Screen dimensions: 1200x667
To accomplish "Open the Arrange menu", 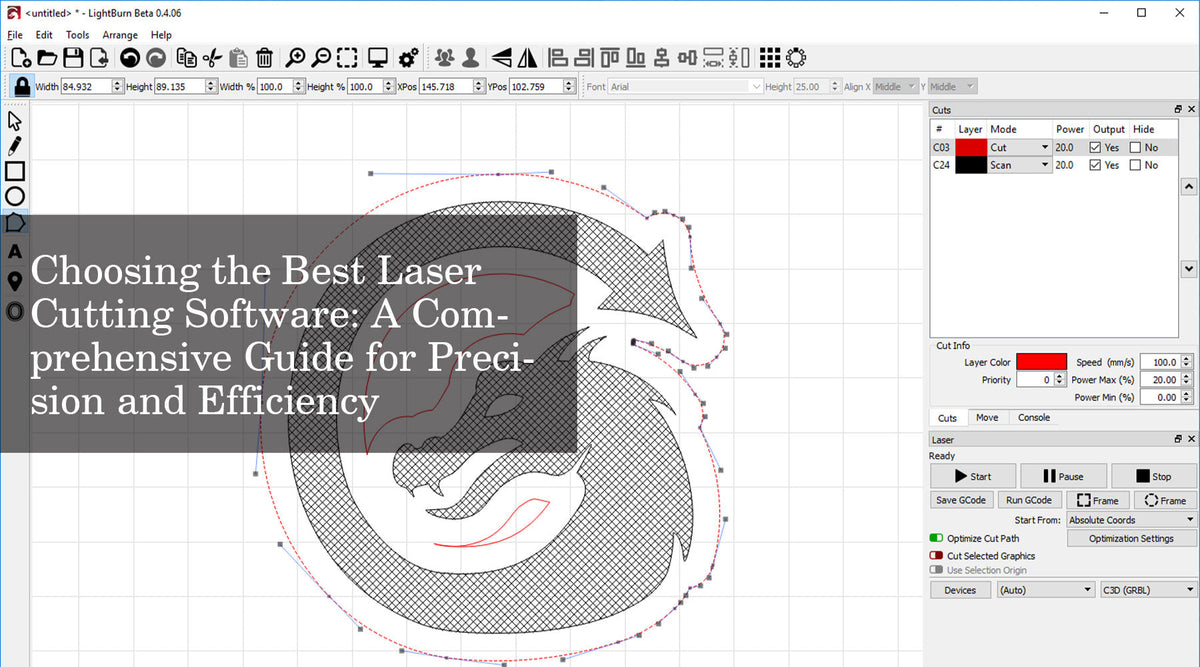I will [x=119, y=34].
